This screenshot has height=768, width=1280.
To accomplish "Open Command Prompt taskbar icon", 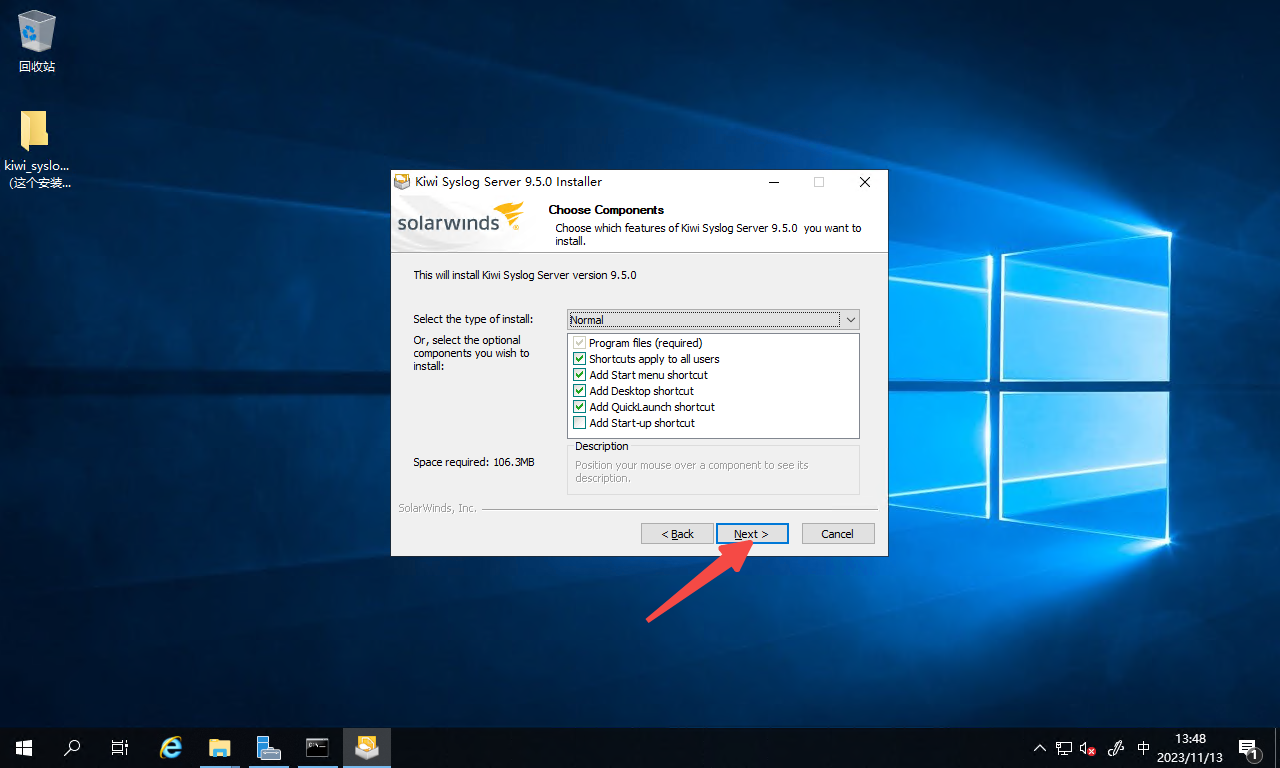I will pyautogui.click(x=317, y=747).
